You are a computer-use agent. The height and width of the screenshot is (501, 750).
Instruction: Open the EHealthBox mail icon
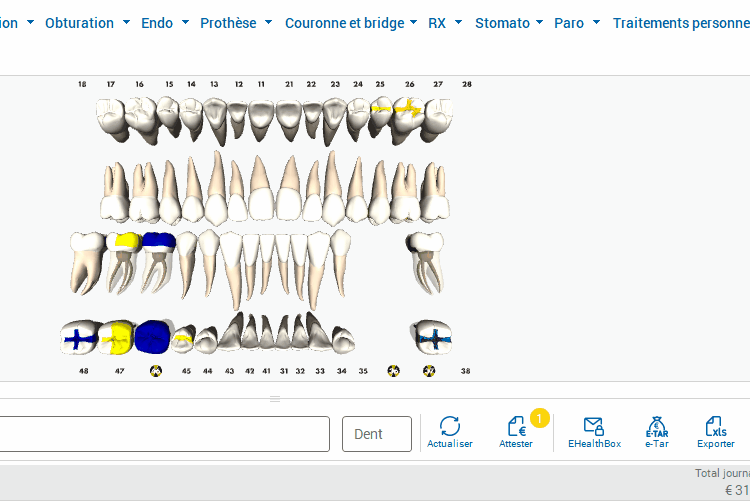[593, 426]
